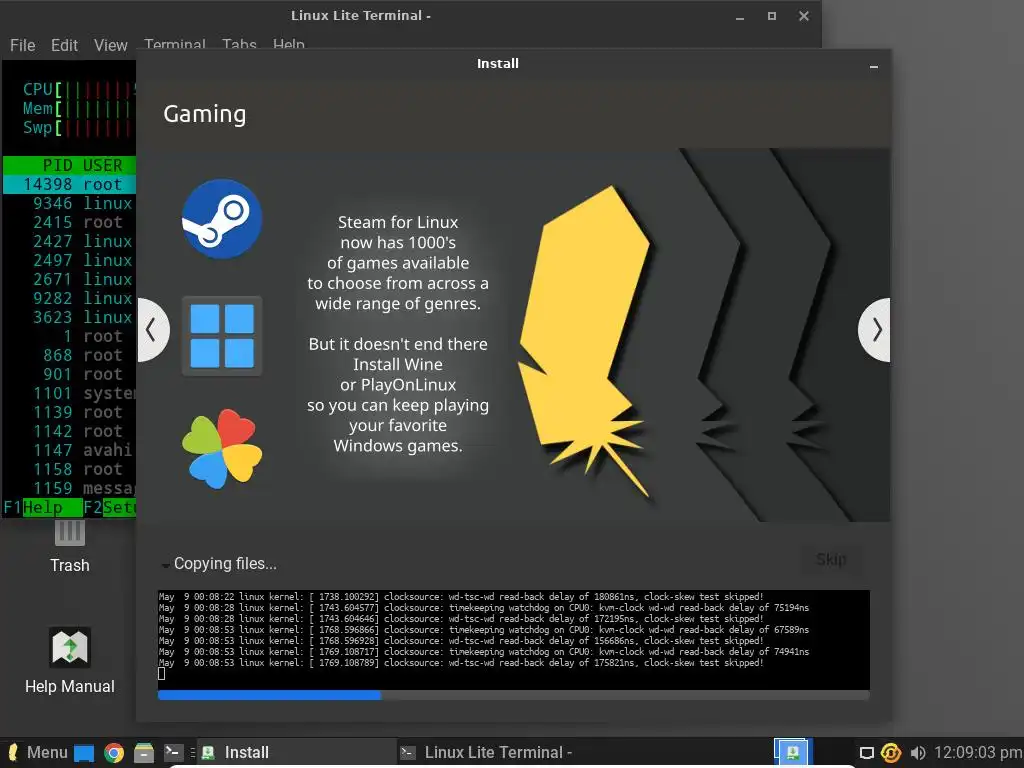Viewport: 1024px width, 768px height.
Task: Click the CPU meter in htop
Action: pos(78,89)
